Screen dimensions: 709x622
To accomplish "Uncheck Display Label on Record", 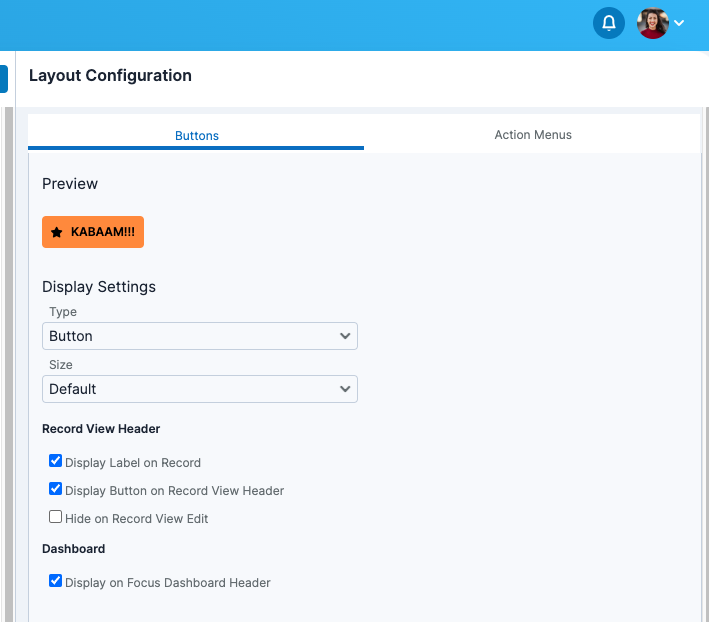I will pos(56,462).
